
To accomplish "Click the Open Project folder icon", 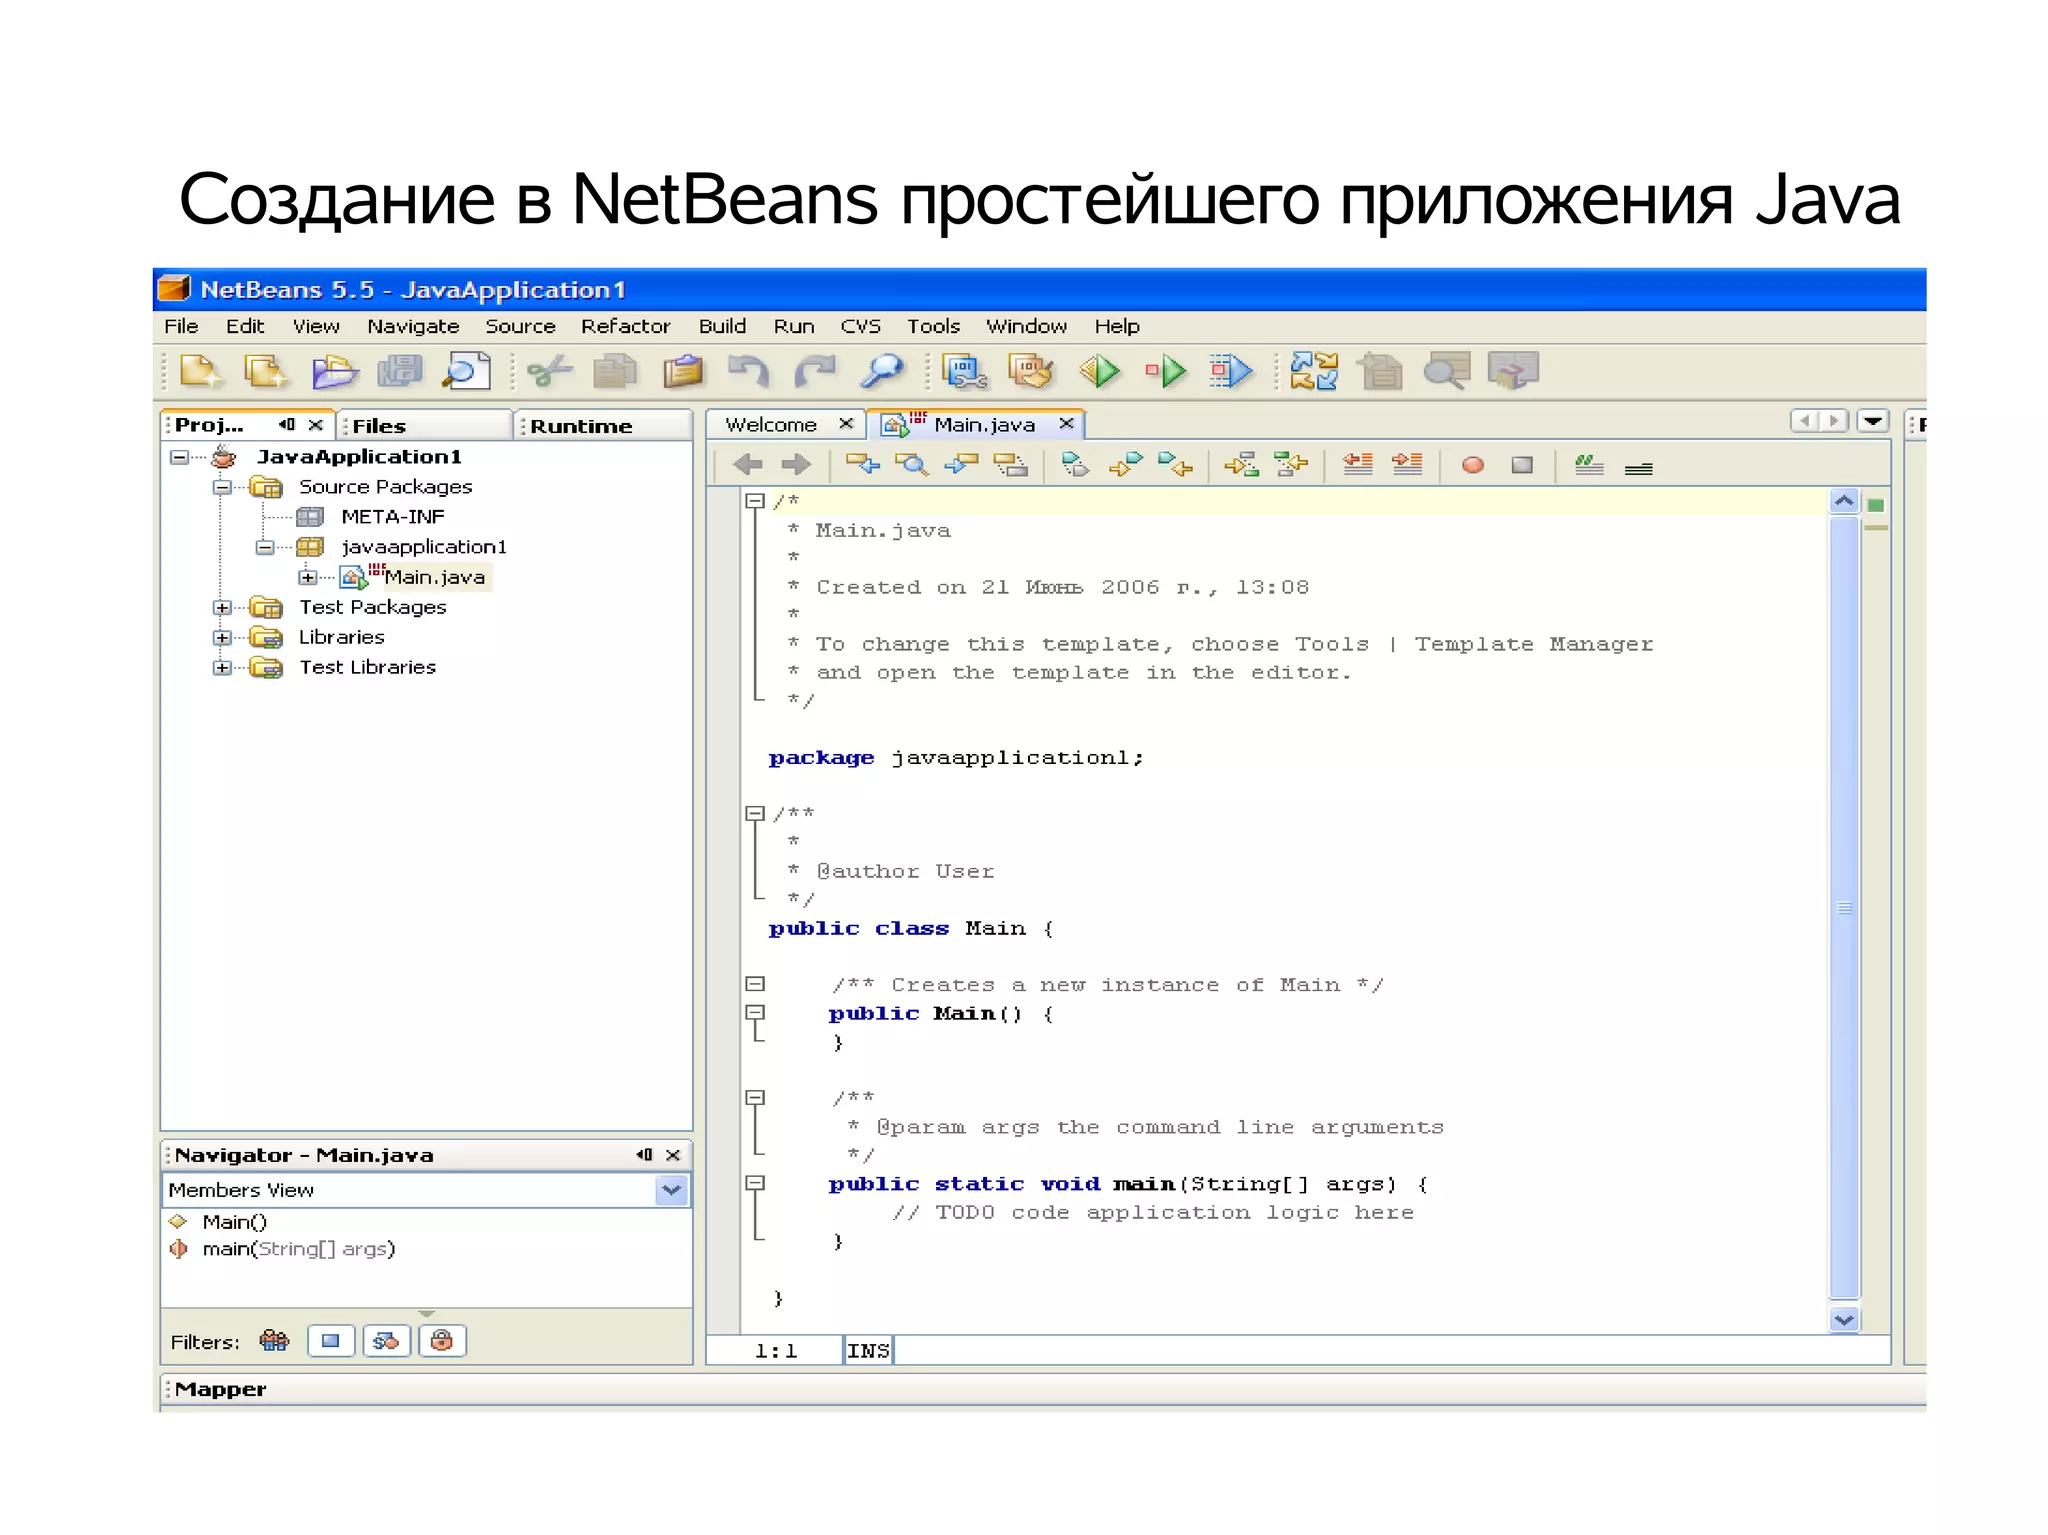I will pos(334,371).
